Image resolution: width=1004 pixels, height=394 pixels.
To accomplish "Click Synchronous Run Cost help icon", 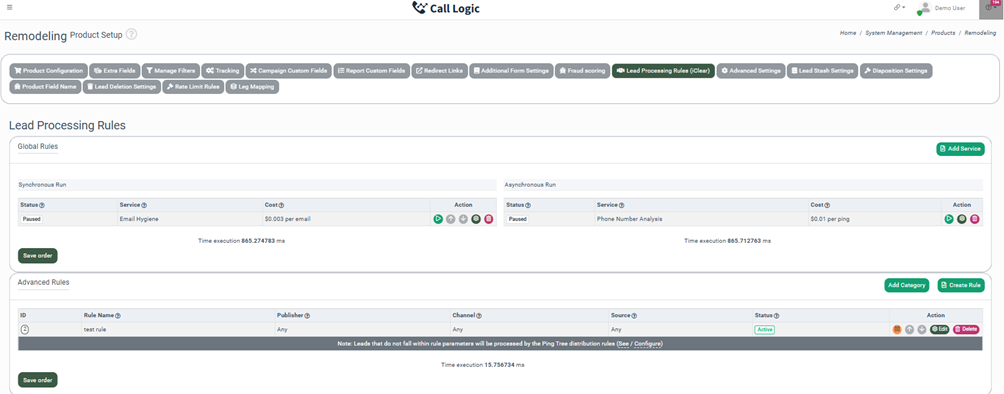I will (x=281, y=206).
